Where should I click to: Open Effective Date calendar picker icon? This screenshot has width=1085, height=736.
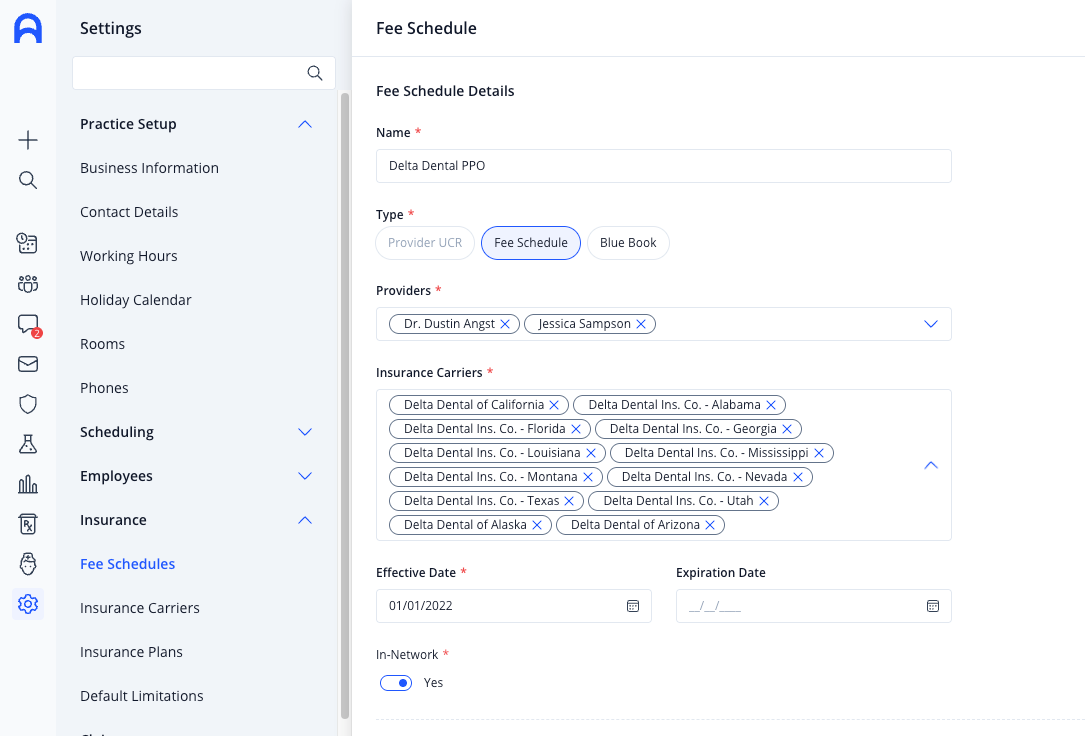tap(632, 606)
